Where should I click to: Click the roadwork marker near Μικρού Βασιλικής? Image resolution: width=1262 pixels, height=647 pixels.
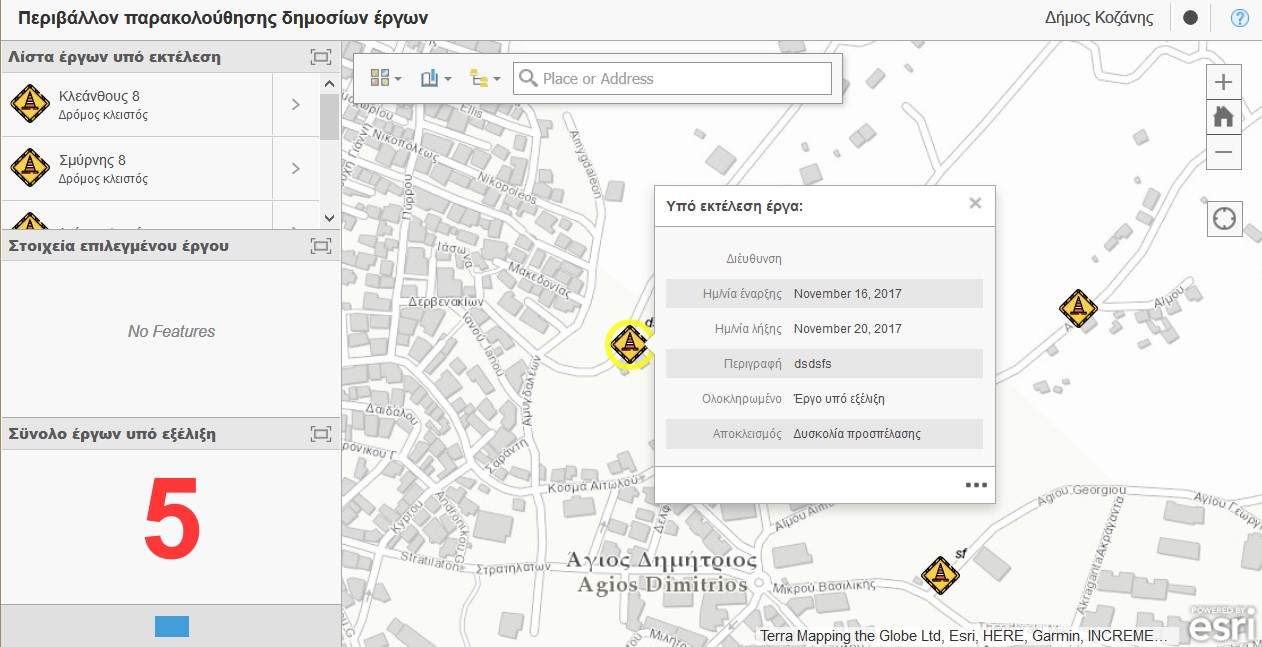pyautogui.click(x=940, y=575)
